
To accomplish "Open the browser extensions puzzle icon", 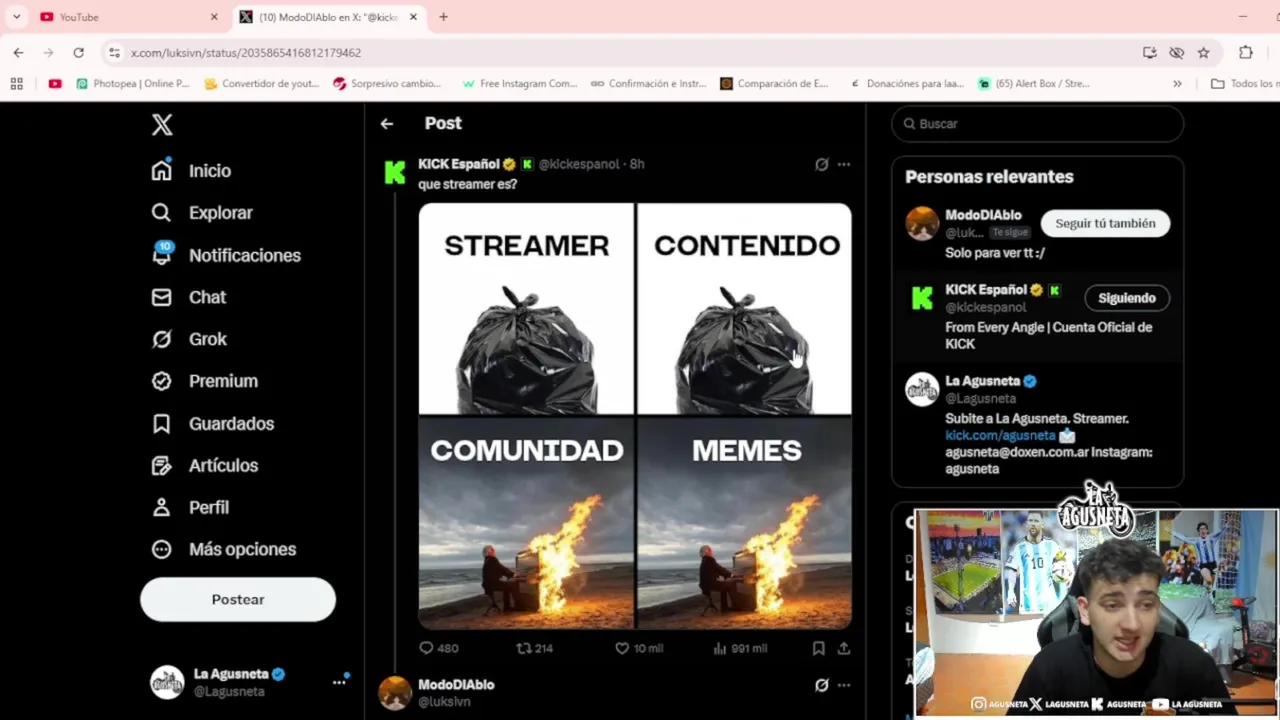I will [x=1245, y=53].
